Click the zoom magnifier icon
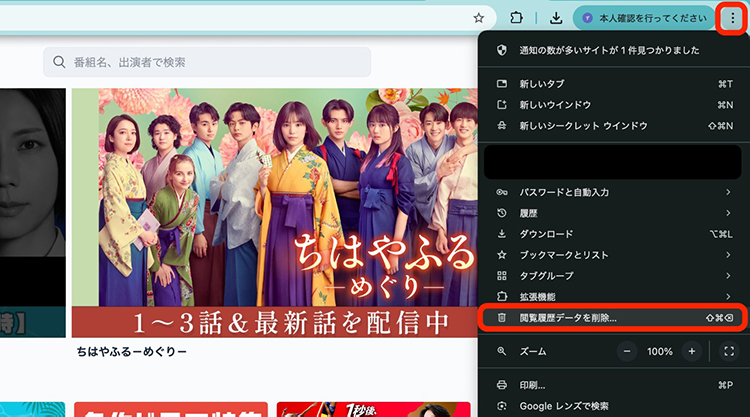750x417 pixels. pyautogui.click(x=501, y=351)
